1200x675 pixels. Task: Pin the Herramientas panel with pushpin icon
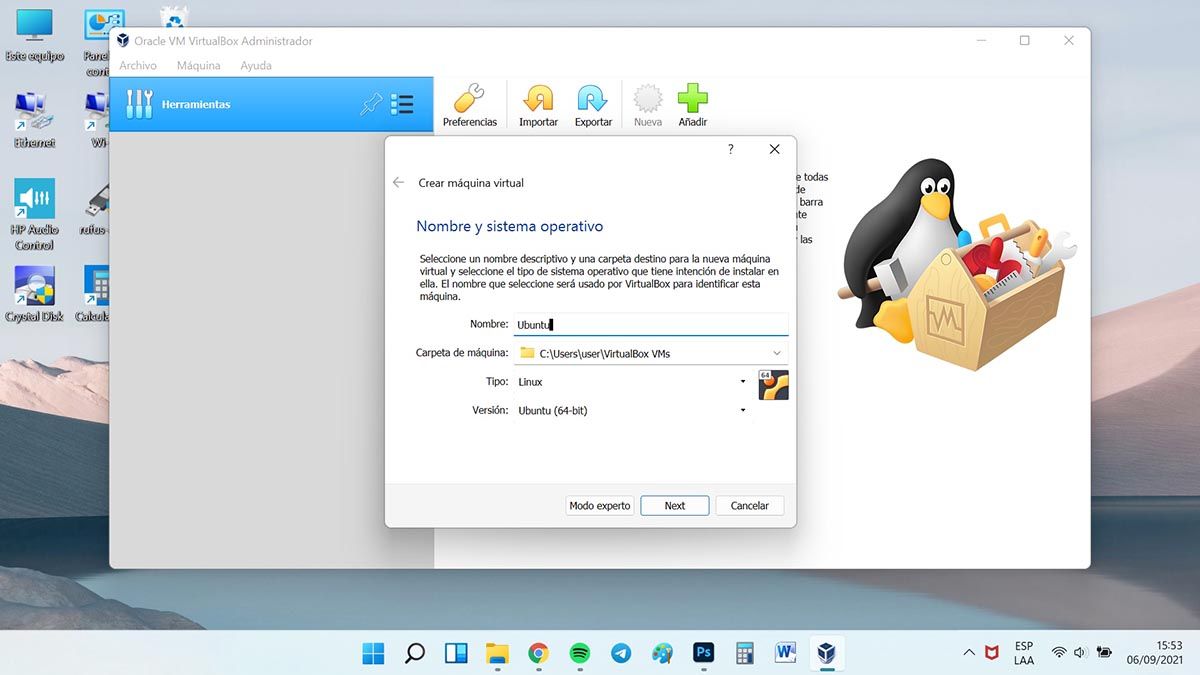(x=371, y=104)
